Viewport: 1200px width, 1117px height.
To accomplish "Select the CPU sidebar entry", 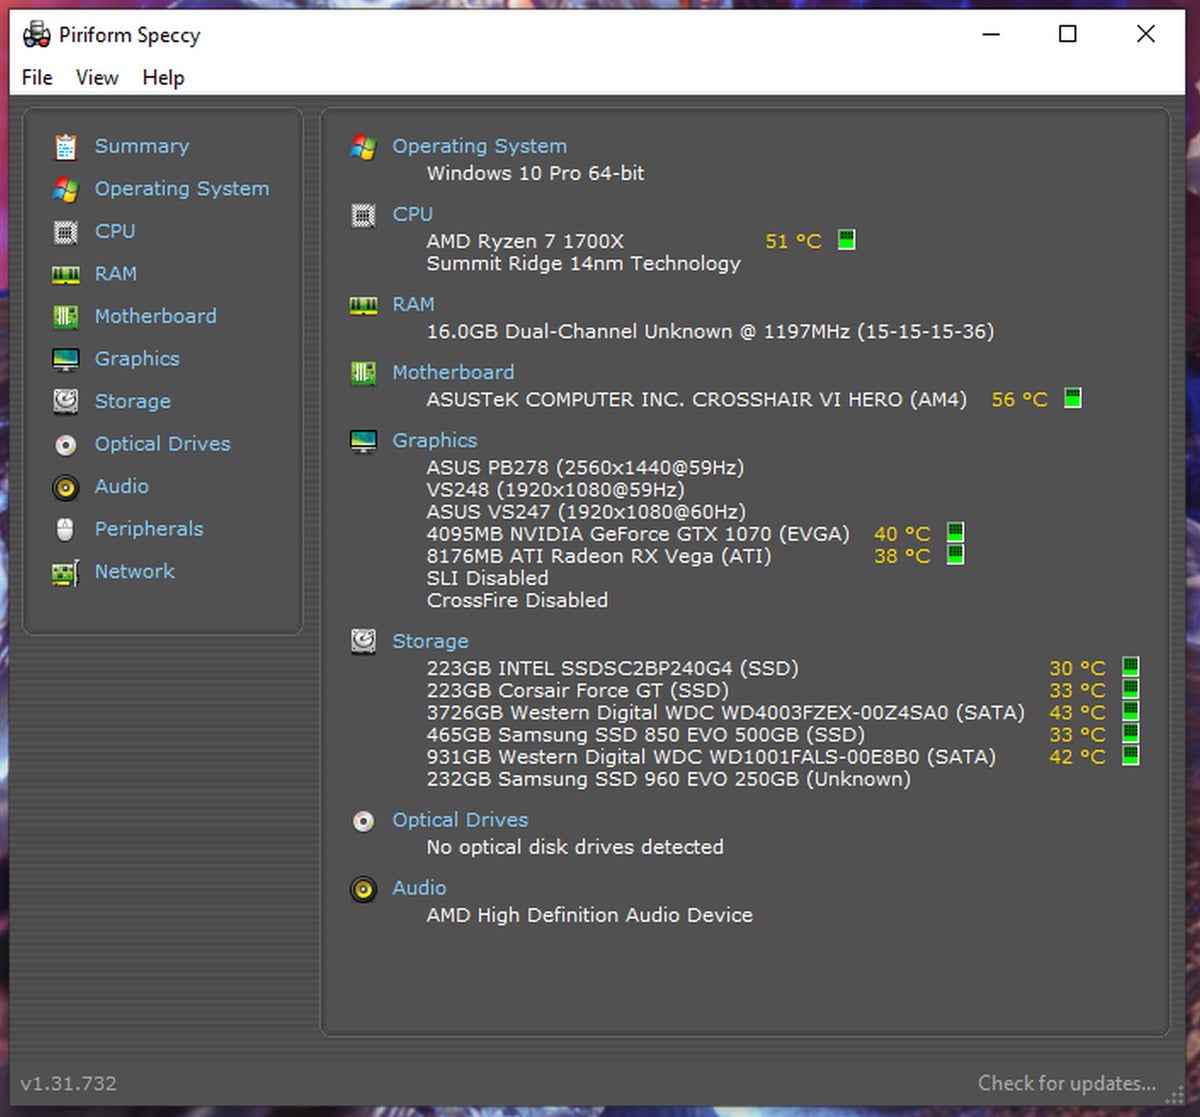I will coord(115,231).
